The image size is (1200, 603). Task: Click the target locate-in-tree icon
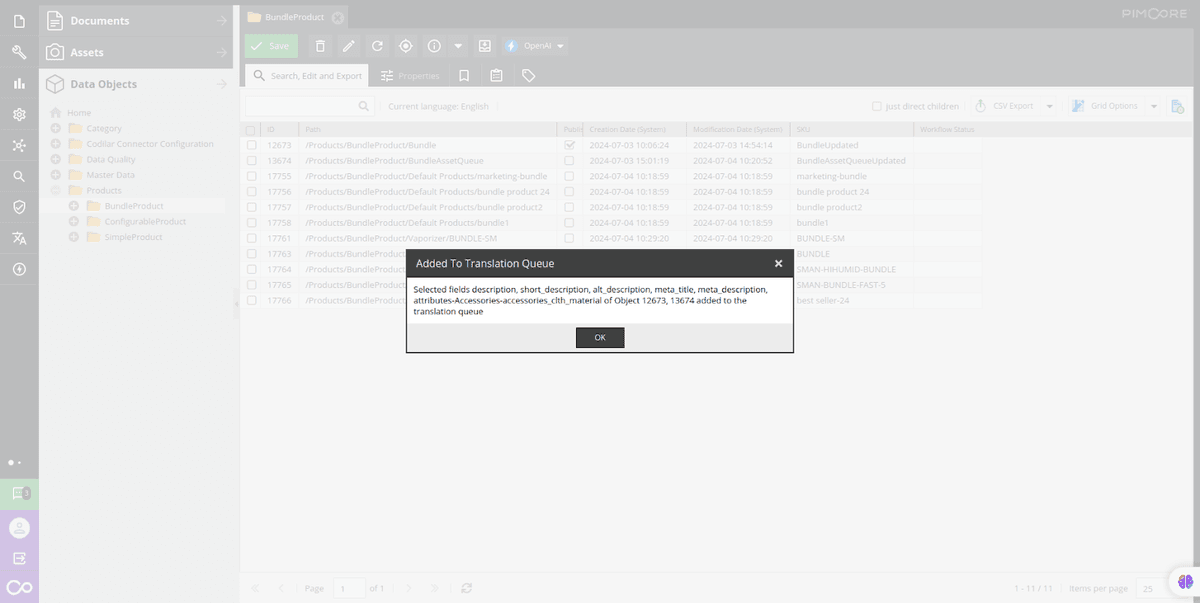coord(406,46)
